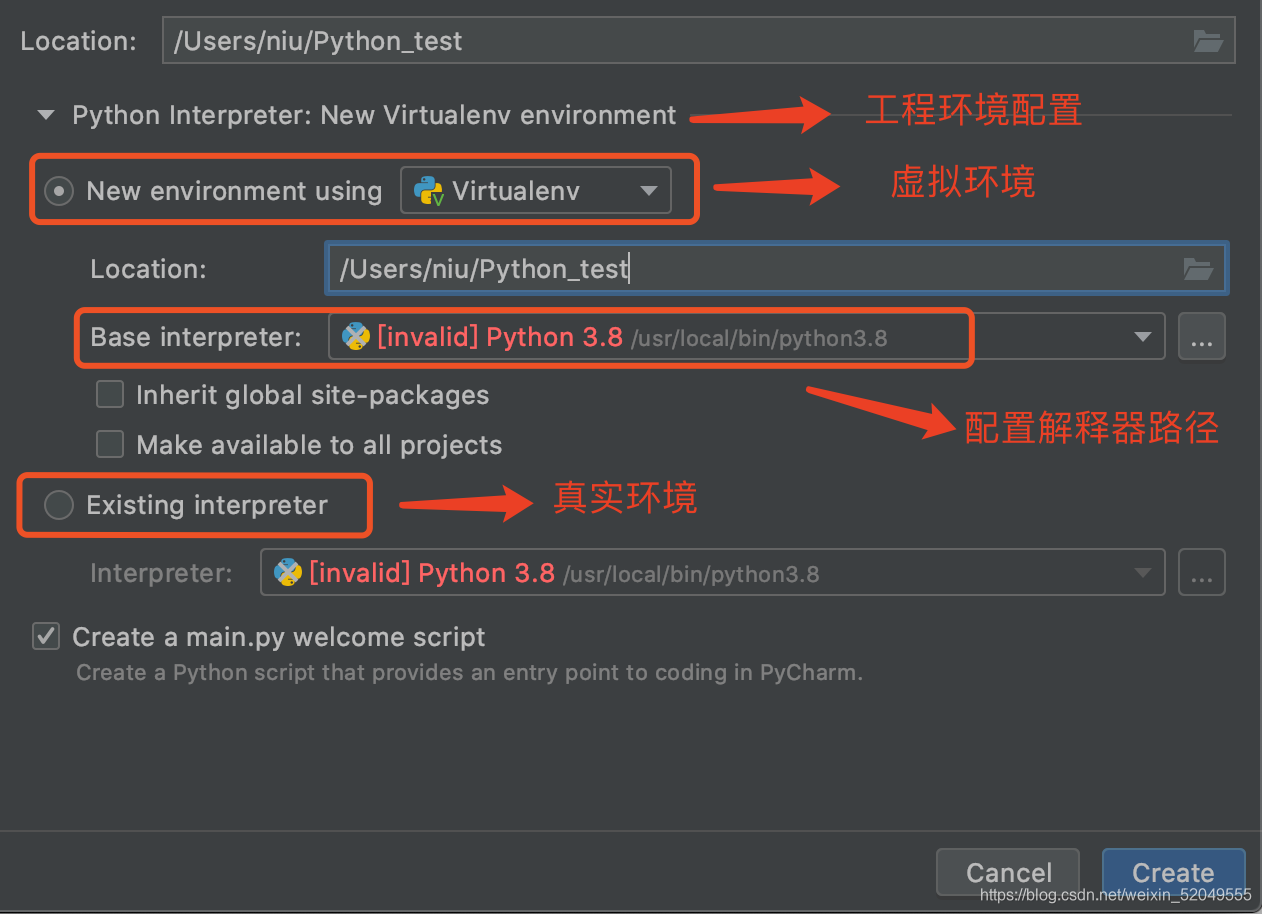1262x914 pixels.
Task: Open the Virtualenv environment type dropdown
Action: pos(536,190)
